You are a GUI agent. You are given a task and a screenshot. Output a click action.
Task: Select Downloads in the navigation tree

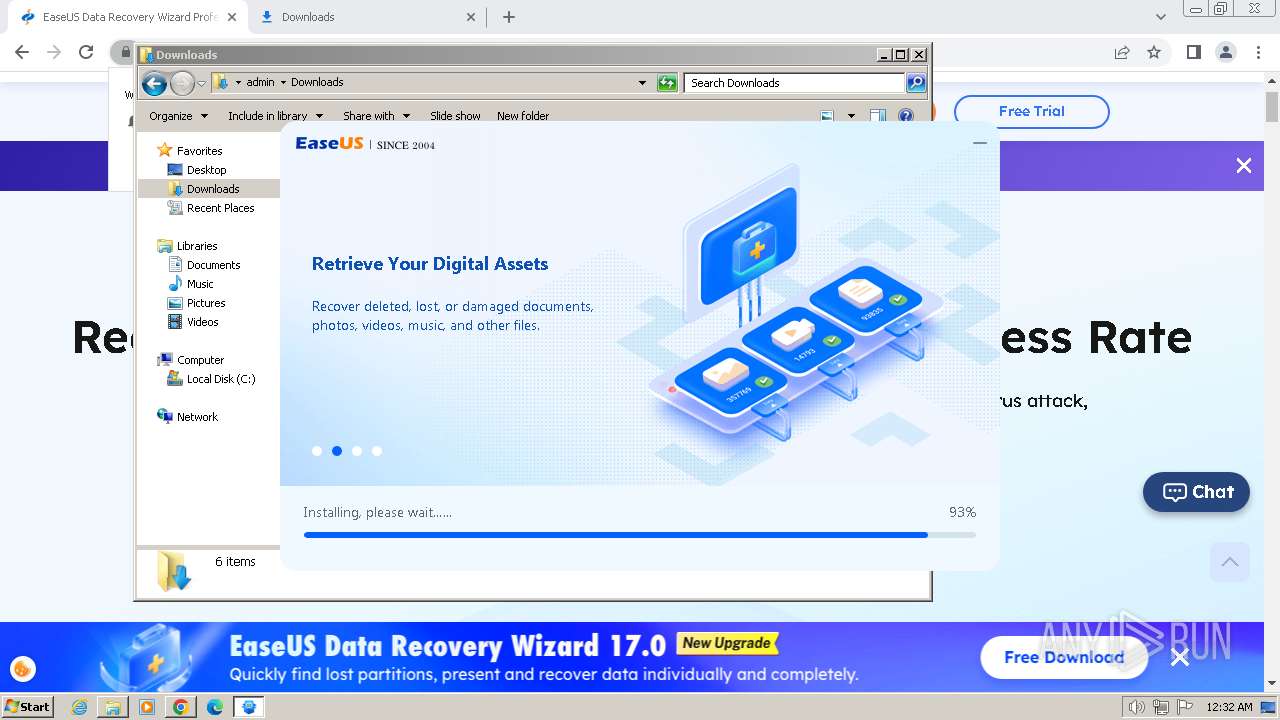(x=213, y=189)
